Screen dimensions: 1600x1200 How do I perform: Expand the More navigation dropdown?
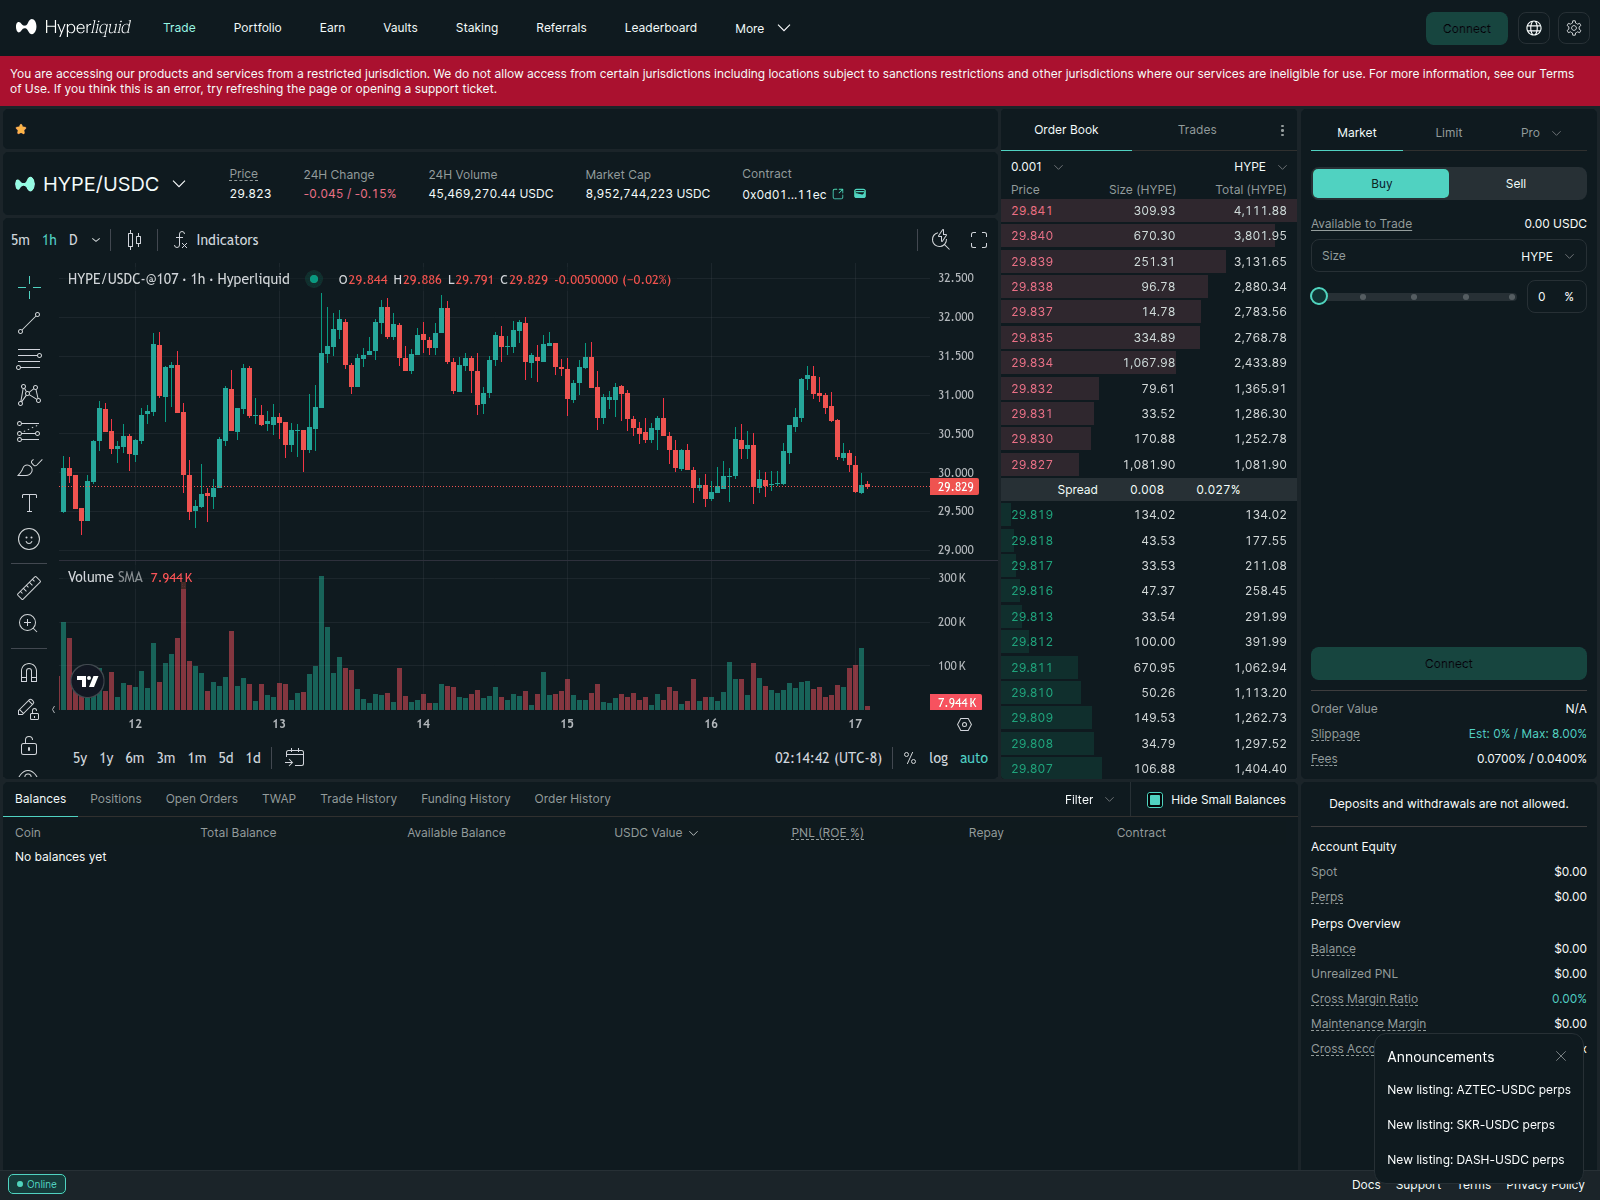[763, 28]
